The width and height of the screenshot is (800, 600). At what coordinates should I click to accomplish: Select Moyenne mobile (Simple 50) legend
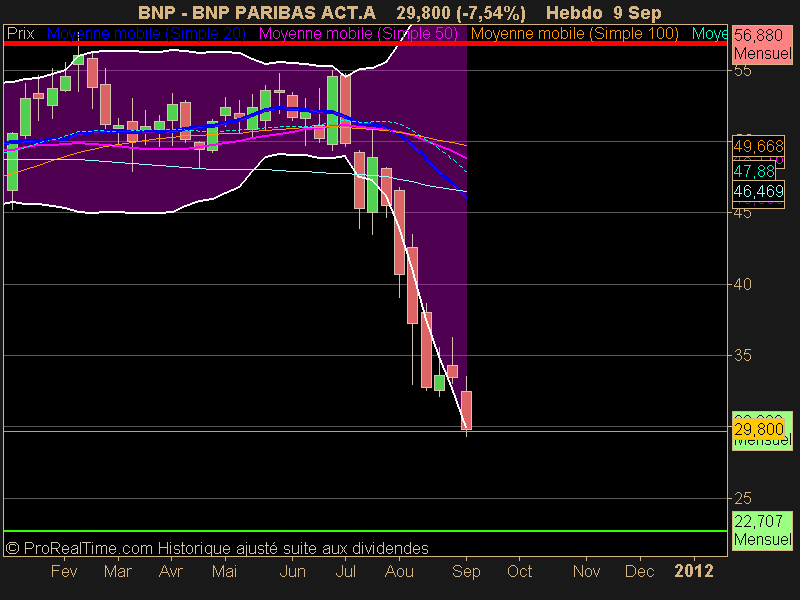tap(359, 34)
